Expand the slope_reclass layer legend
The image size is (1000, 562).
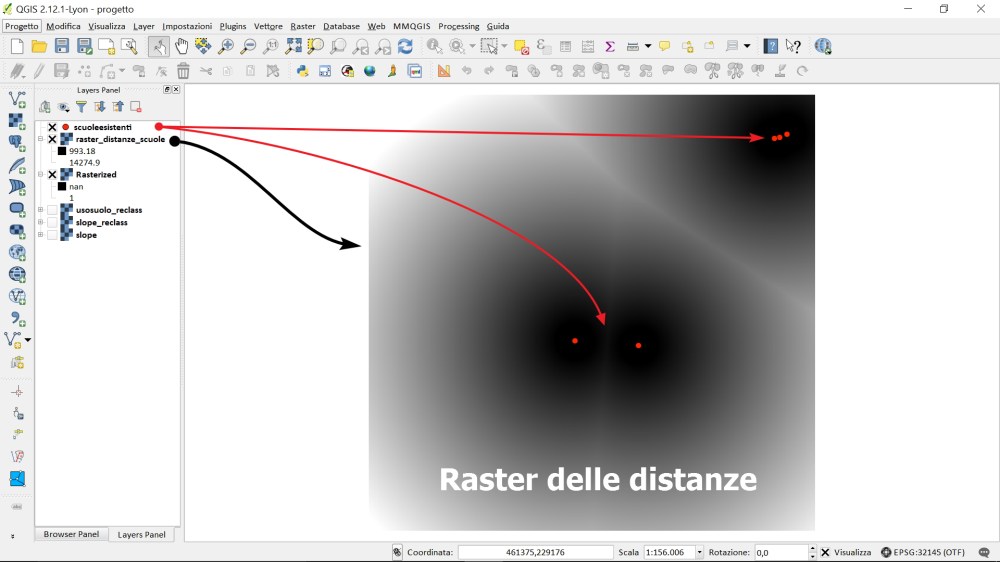(41, 223)
